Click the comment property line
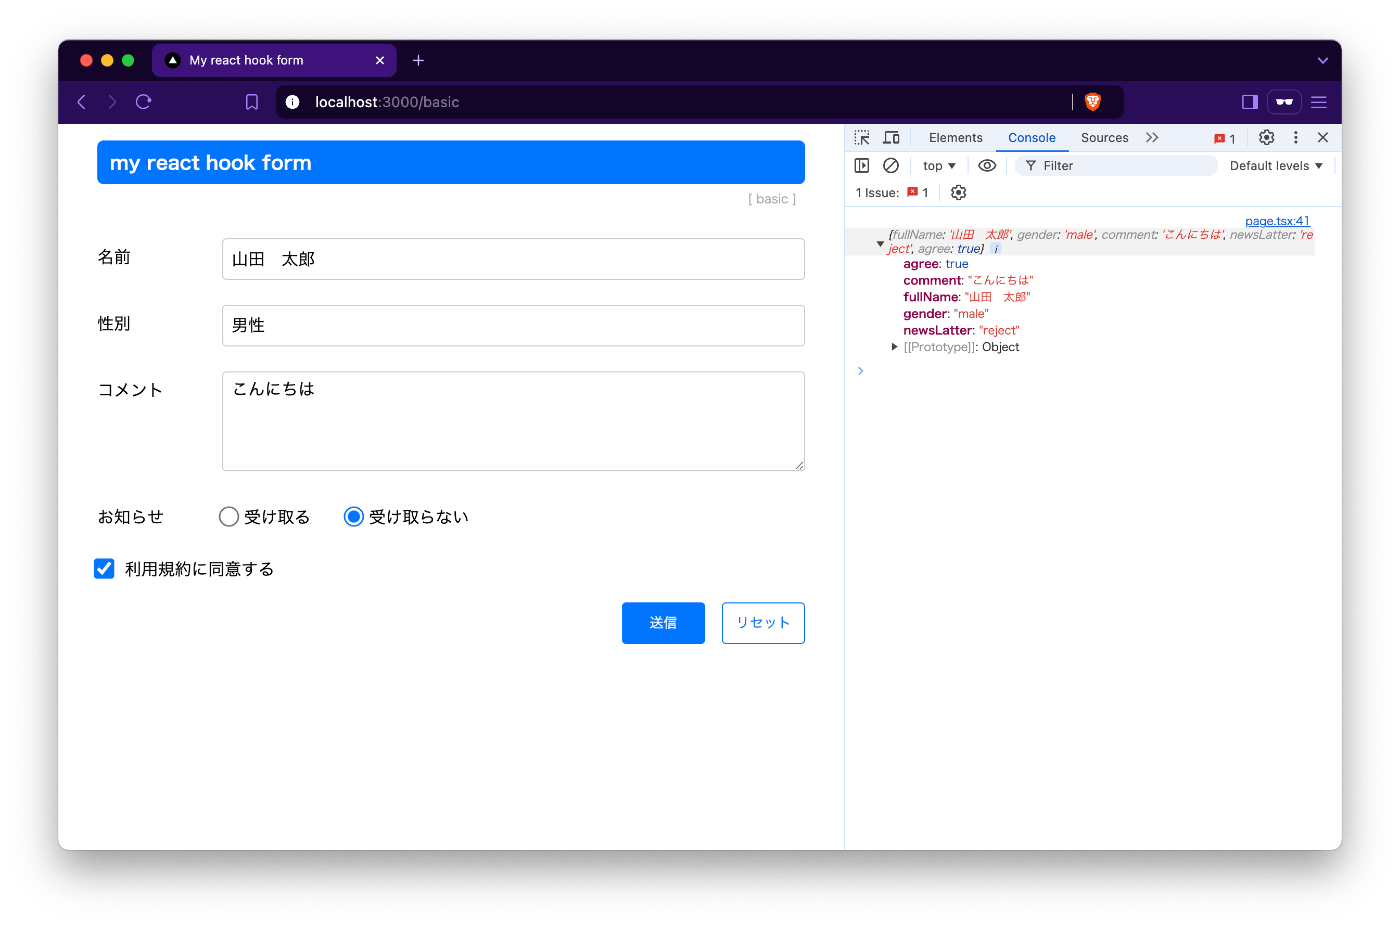This screenshot has width=1400, height=927. point(968,281)
